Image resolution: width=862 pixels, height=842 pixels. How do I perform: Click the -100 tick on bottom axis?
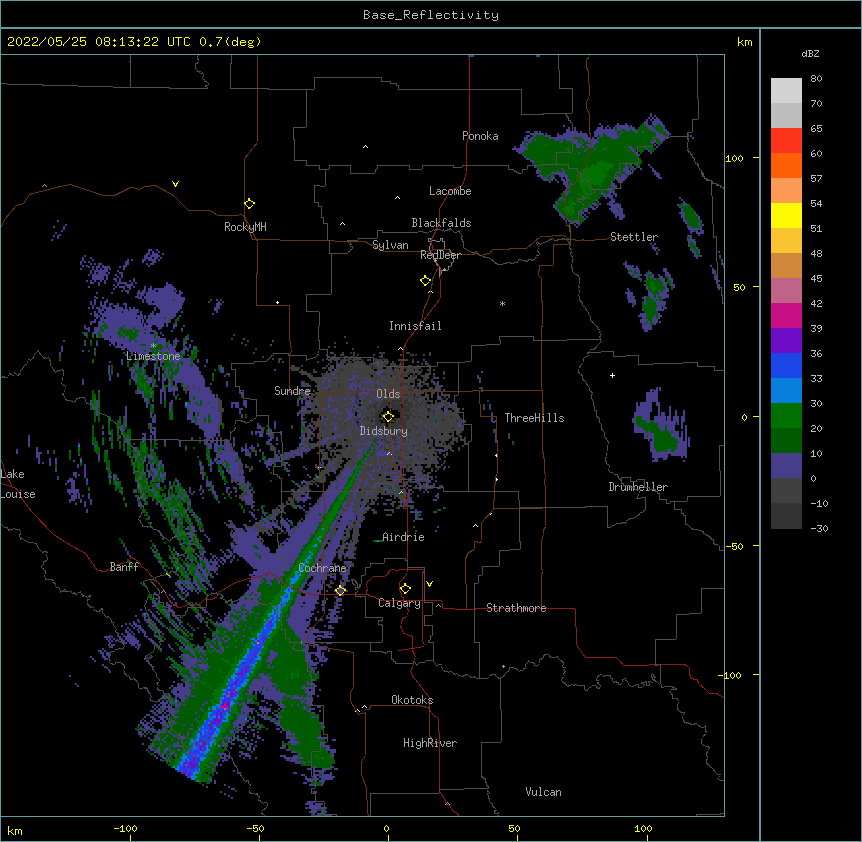click(126, 829)
